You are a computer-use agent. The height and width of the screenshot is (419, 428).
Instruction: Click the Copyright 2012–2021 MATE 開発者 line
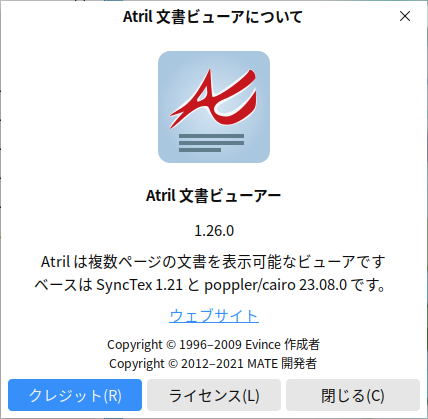213,363
